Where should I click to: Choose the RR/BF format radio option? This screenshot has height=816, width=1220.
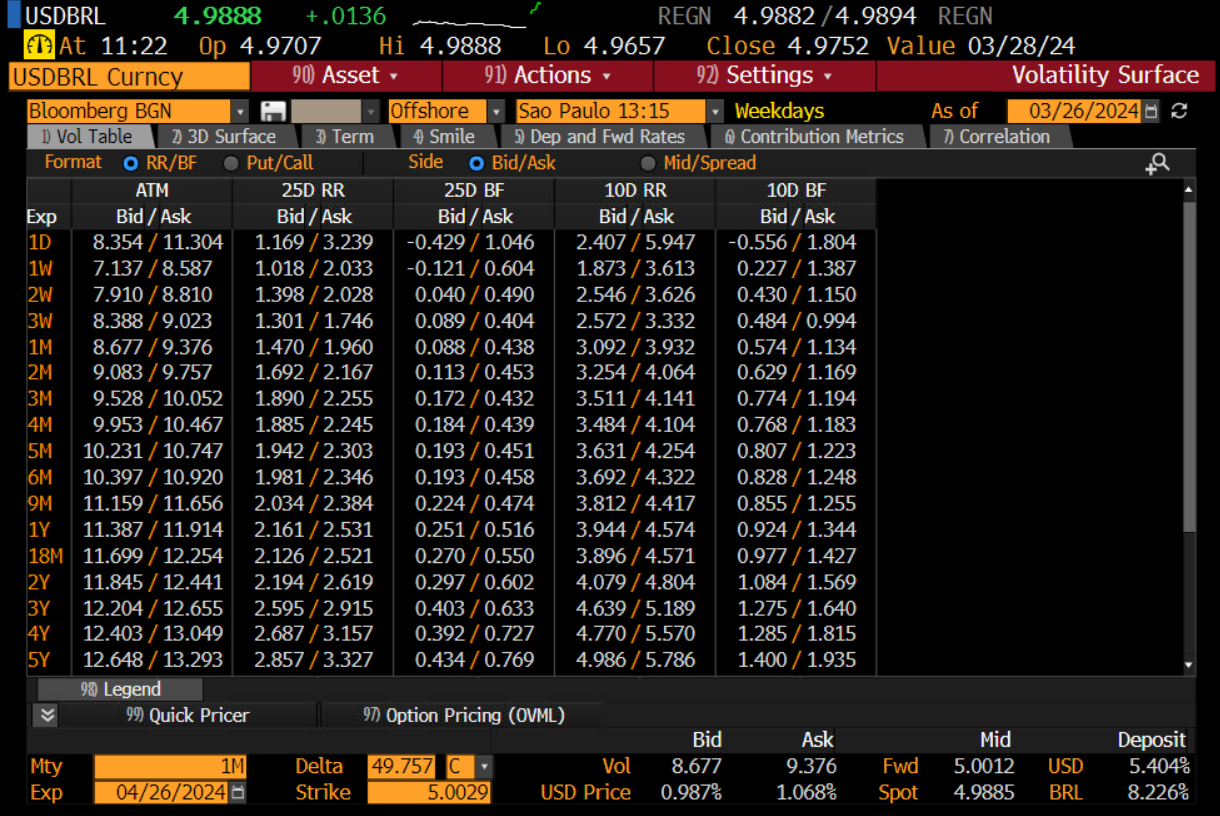pos(130,163)
